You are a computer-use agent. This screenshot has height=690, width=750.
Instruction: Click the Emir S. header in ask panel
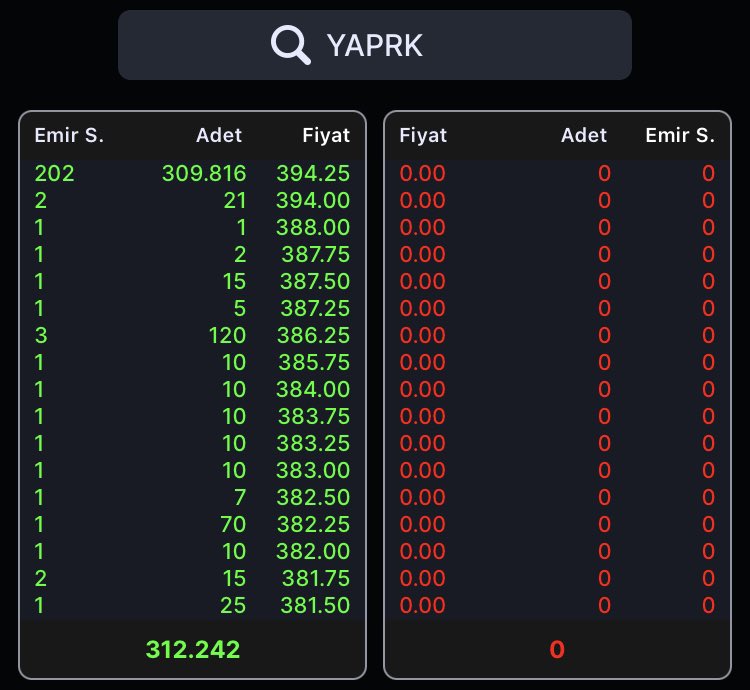[680, 135]
